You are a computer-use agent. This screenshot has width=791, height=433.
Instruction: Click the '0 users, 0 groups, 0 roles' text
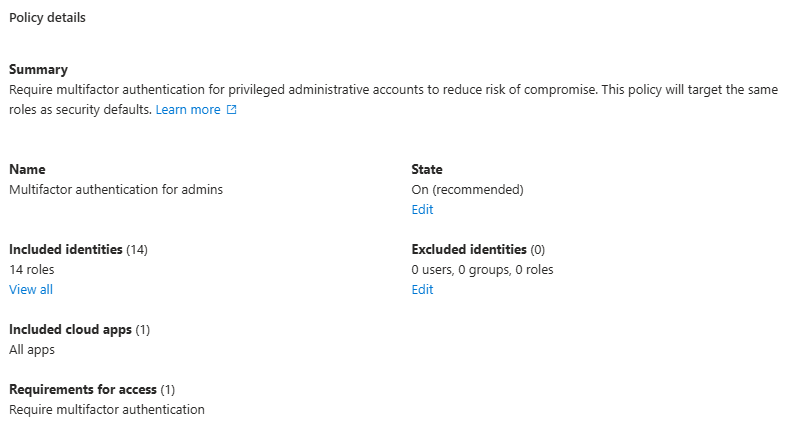click(x=482, y=270)
